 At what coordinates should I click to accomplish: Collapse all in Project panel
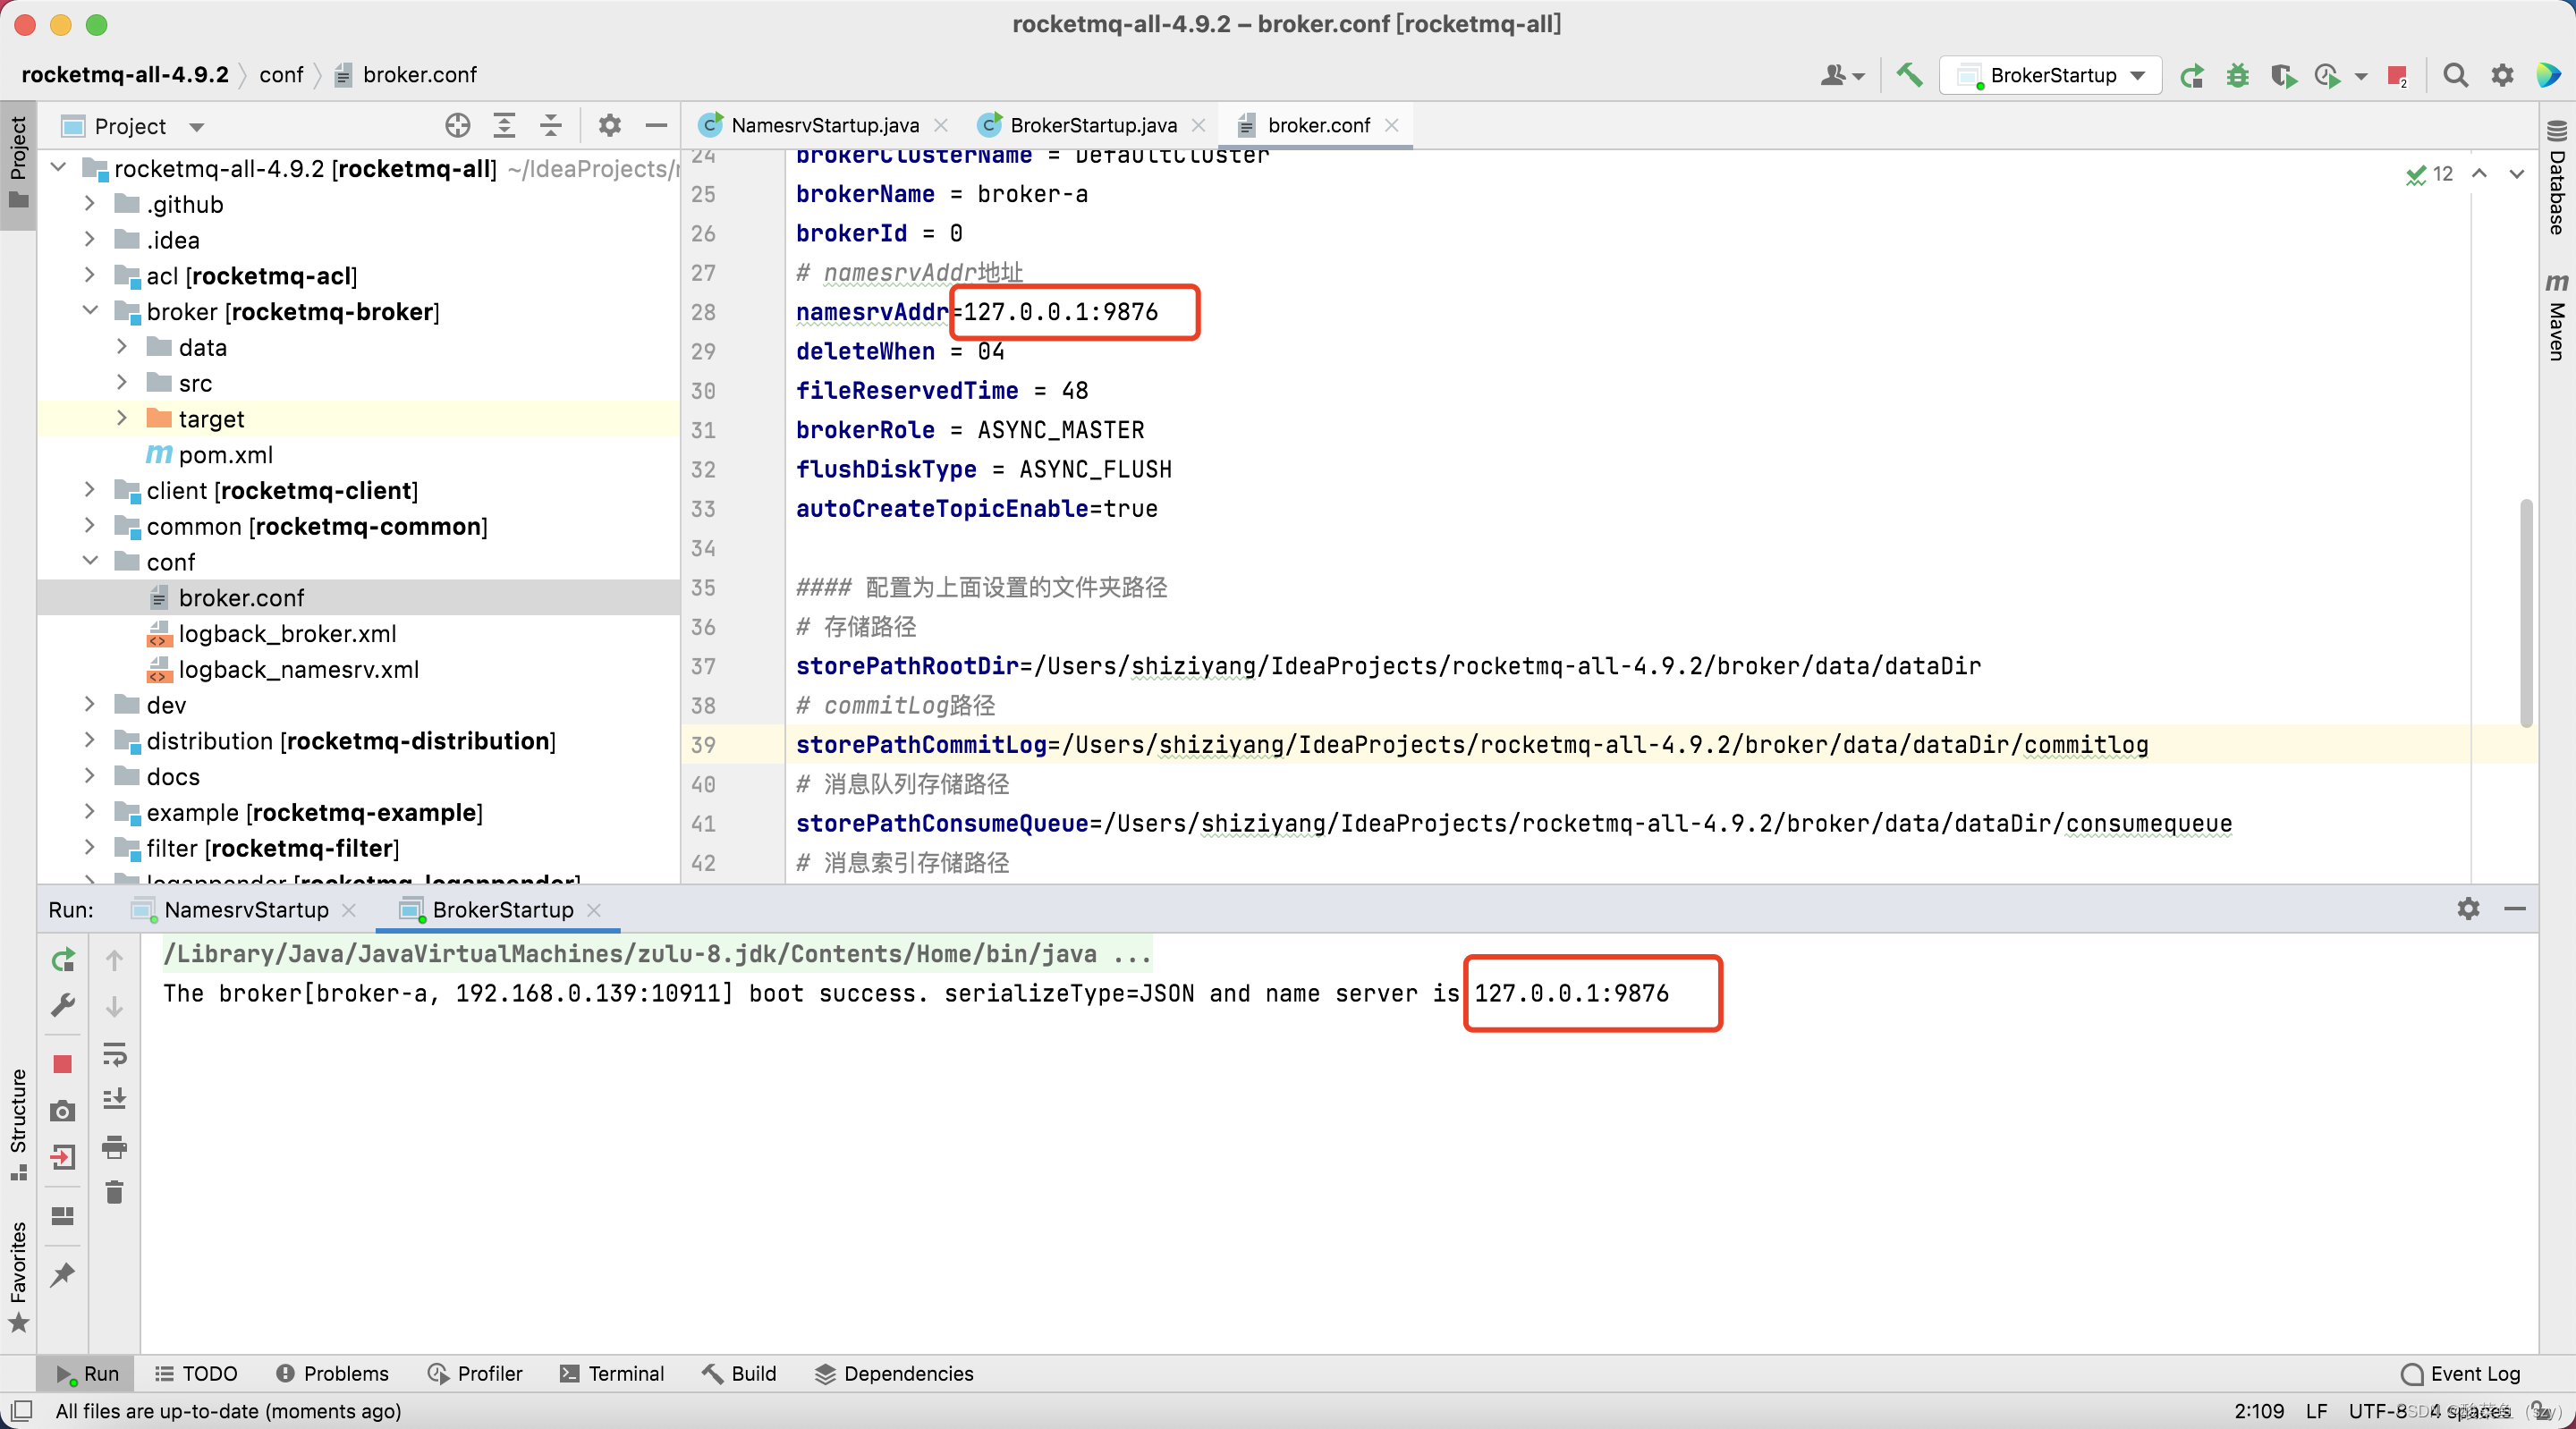coord(551,126)
